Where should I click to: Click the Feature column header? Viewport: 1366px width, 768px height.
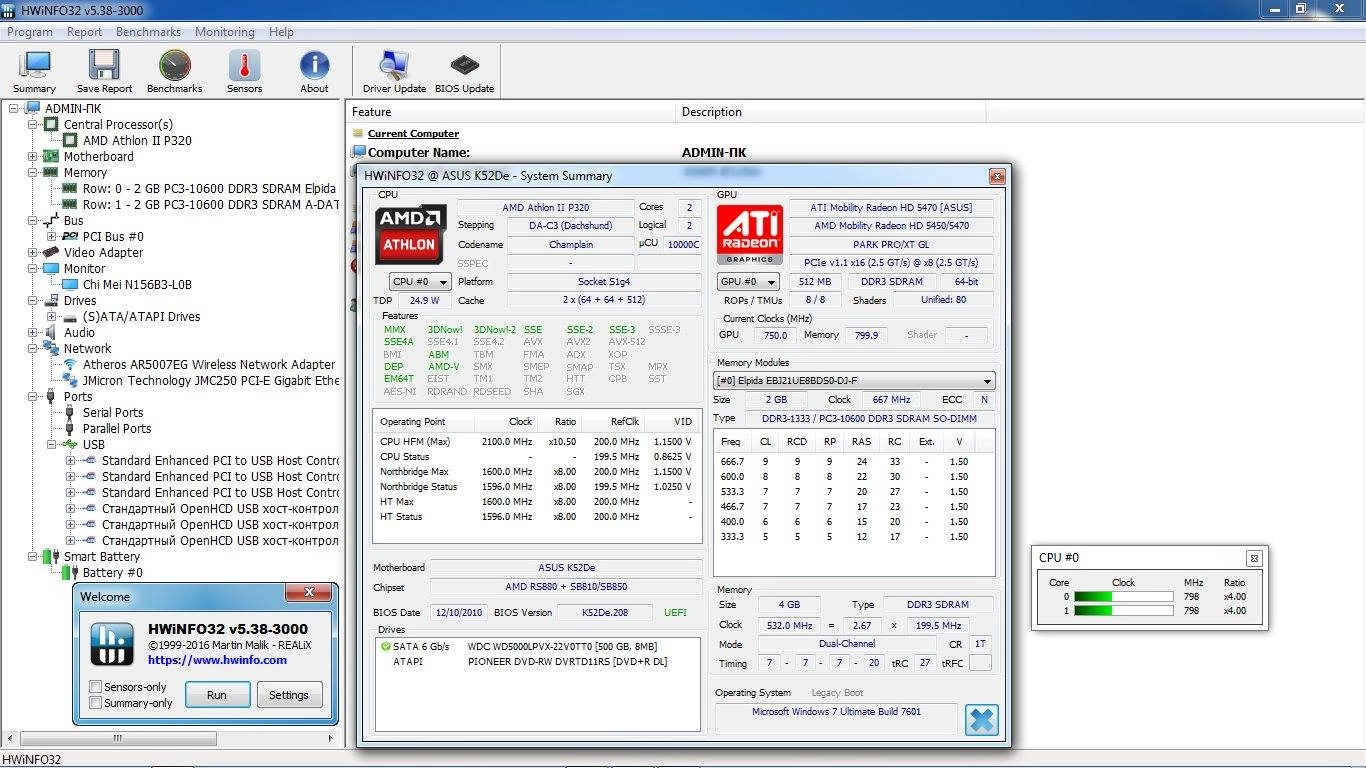tap(511, 112)
